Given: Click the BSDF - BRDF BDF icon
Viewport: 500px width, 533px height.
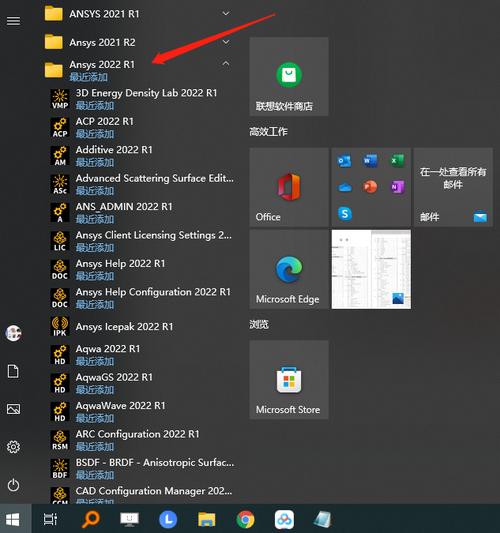Looking at the screenshot, I should (60, 469).
